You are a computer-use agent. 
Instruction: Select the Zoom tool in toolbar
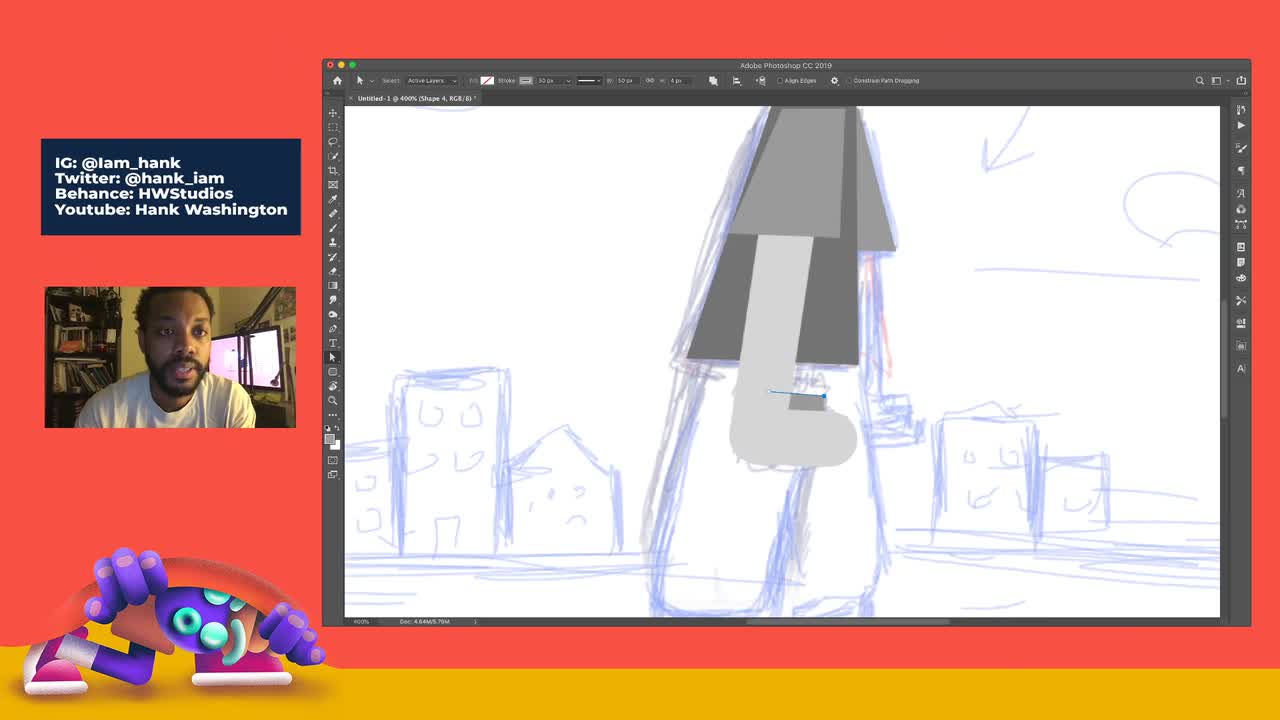[333, 400]
